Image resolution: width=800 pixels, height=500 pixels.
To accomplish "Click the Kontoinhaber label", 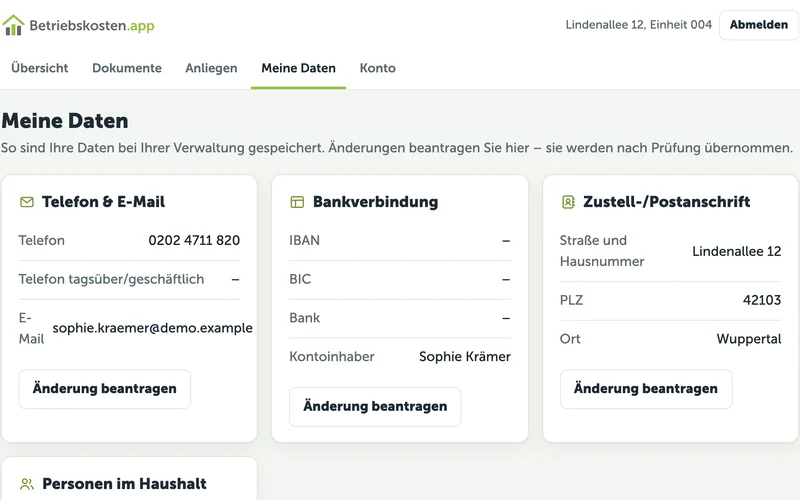I will click(x=332, y=357).
